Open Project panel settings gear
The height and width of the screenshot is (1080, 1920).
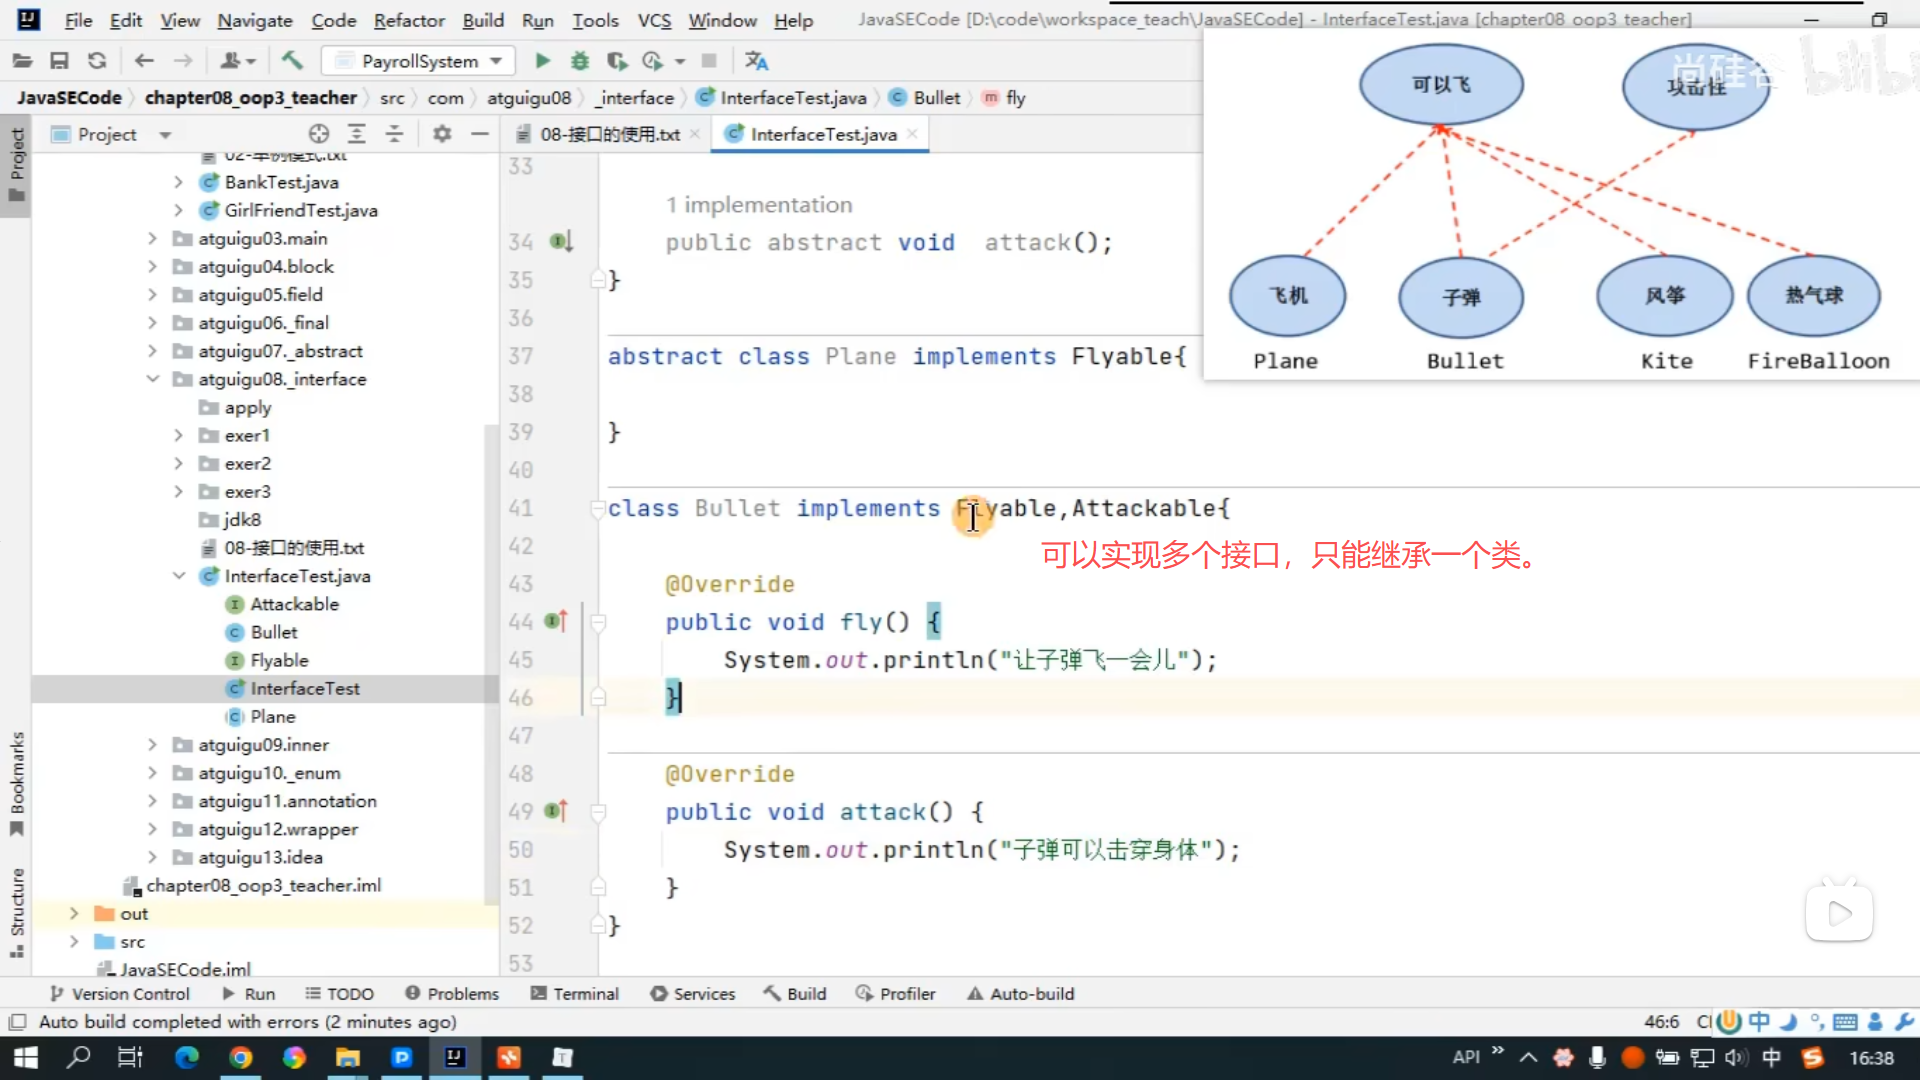(x=442, y=134)
